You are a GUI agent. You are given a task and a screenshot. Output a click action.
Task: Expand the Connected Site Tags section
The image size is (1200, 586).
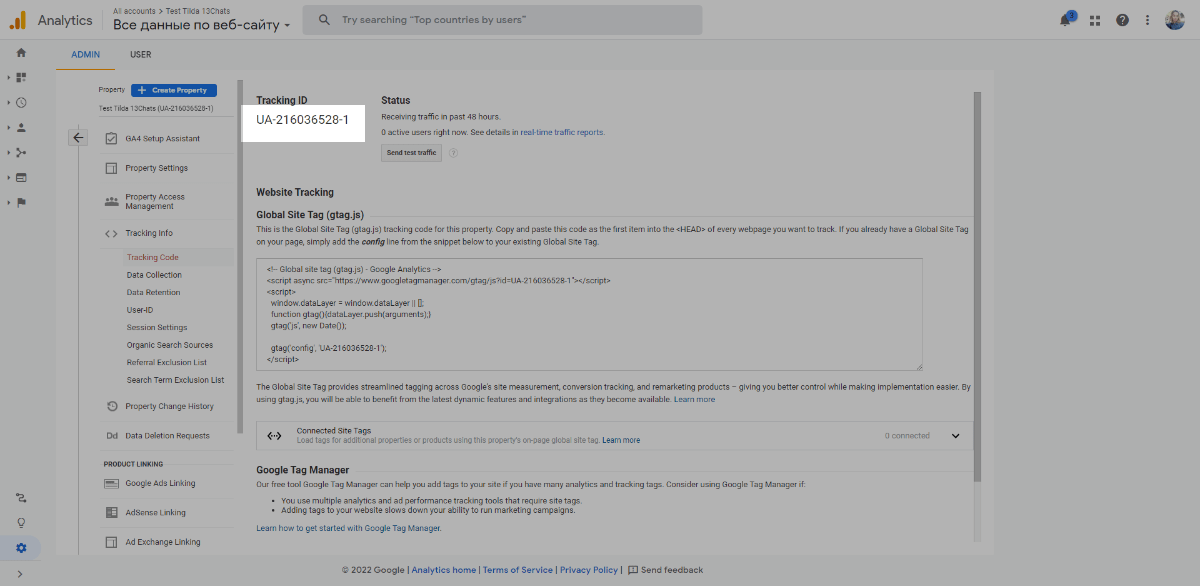[955, 436]
